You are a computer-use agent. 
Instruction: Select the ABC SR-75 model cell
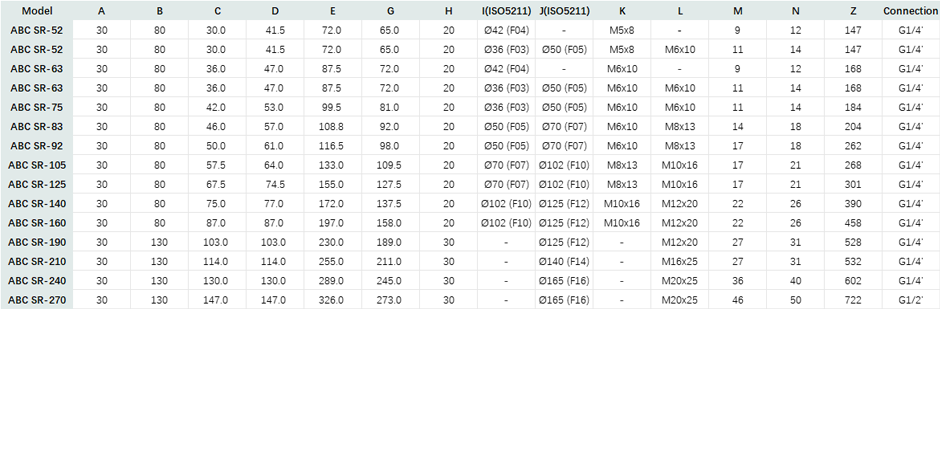(x=36, y=107)
